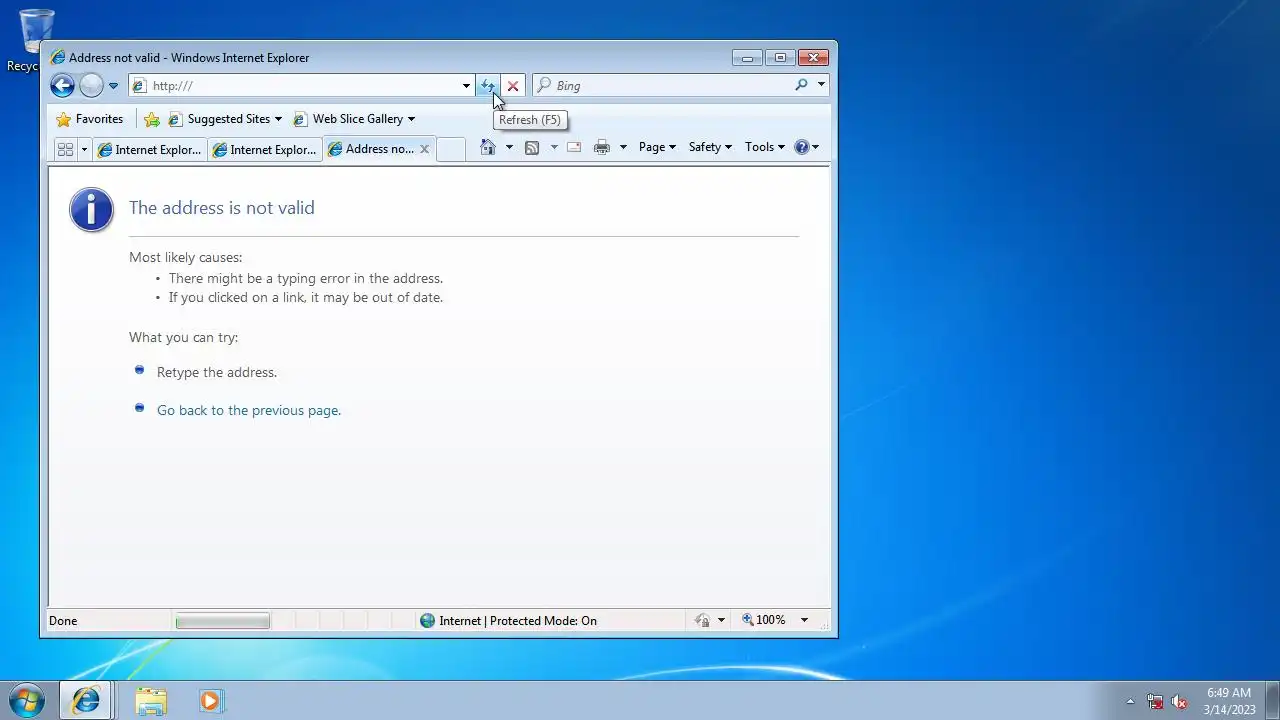
Task: Click the IE logo in the title bar
Action: click(58, 58)
